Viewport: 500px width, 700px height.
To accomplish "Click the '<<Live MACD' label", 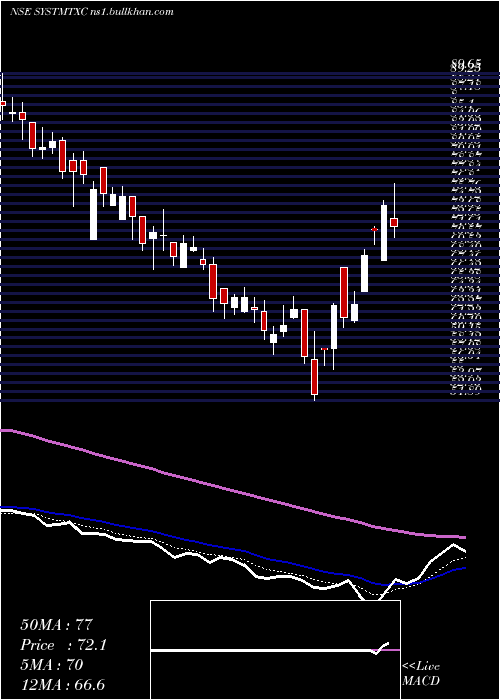I will click(x=421, y=674).
